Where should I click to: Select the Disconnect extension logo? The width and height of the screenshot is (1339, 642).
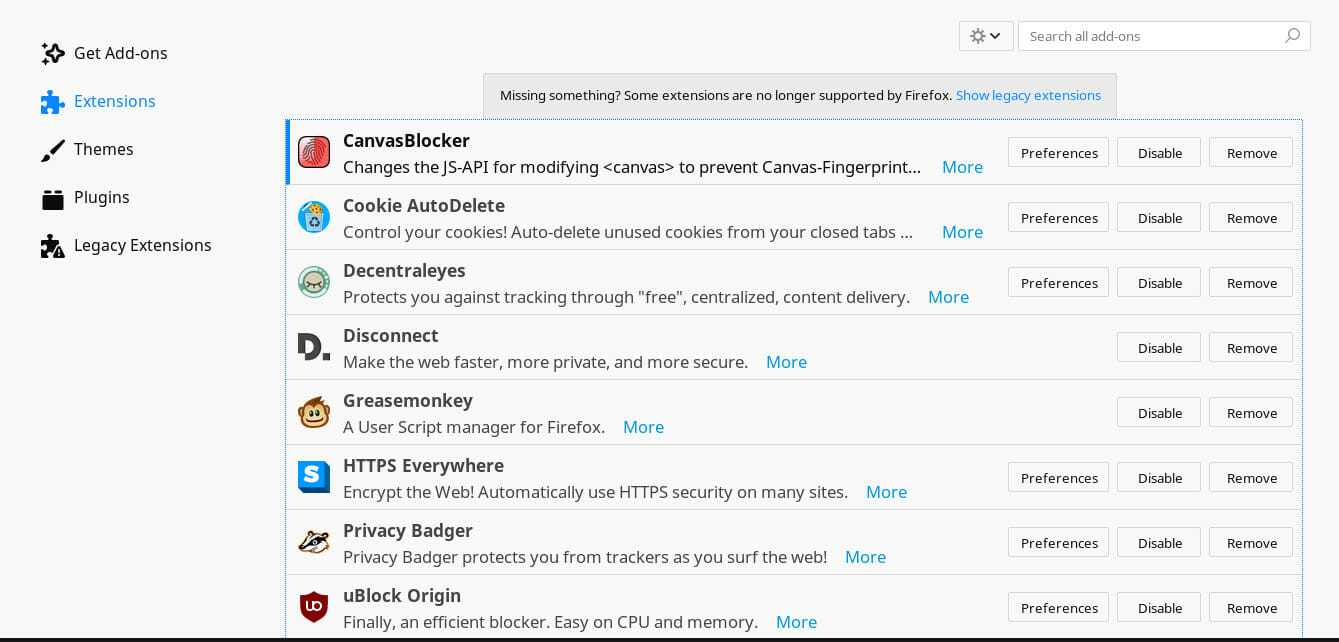(x=314, y=347)
